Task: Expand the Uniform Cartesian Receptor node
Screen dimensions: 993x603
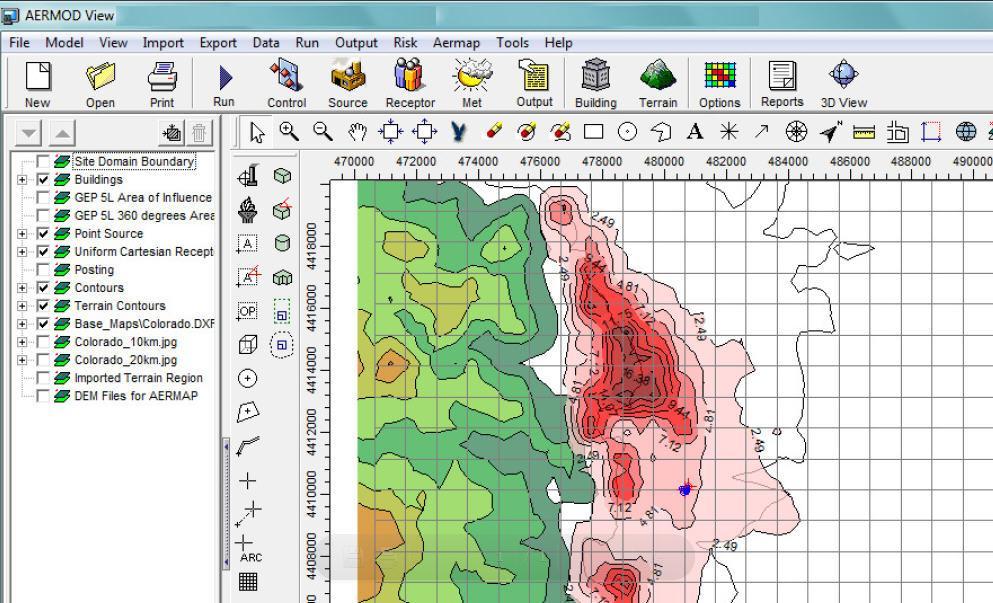Action: [22, 252]
